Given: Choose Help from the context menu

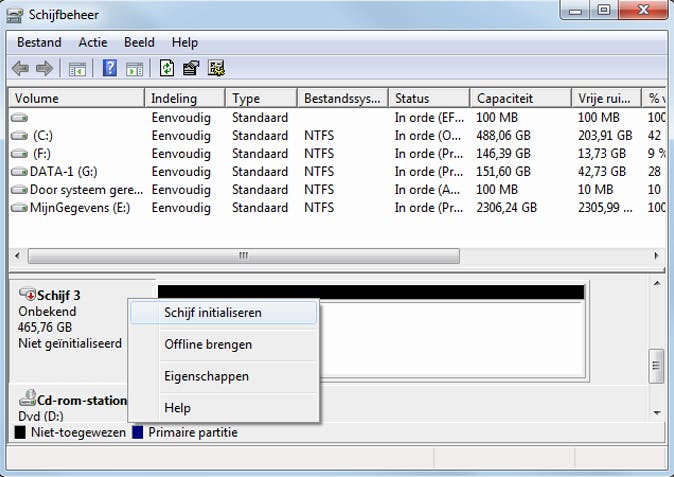Looking at the screenshot, I should tap(224, 407).
